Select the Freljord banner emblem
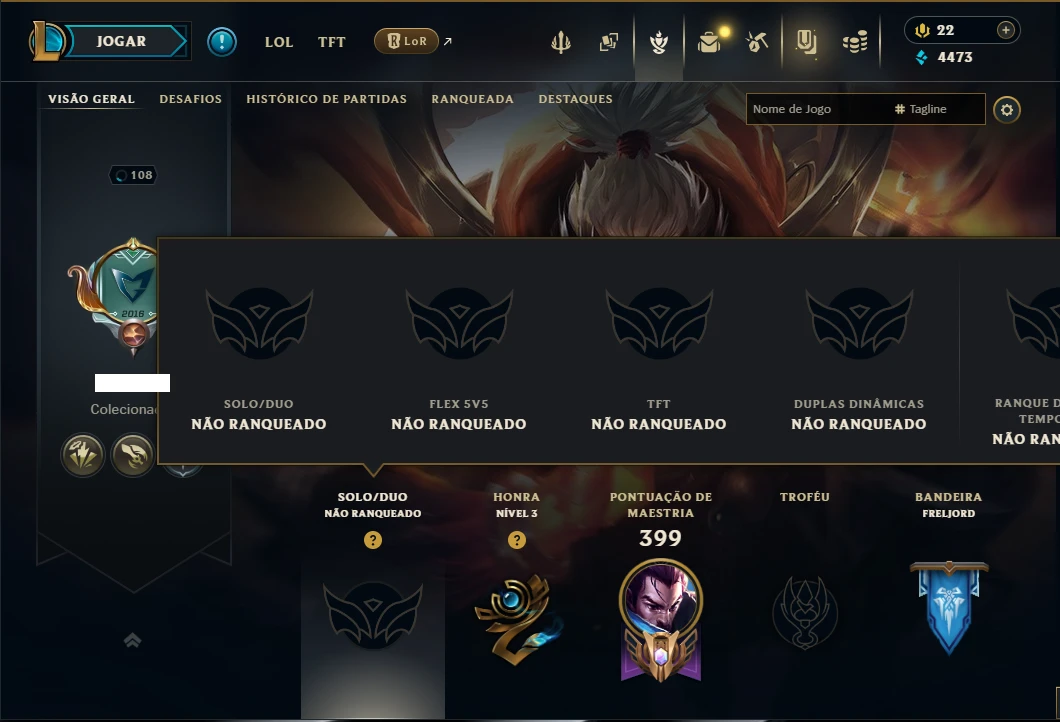Viewport: 1060px width, 722px height. pyautogui.click(x=948, y=607)
